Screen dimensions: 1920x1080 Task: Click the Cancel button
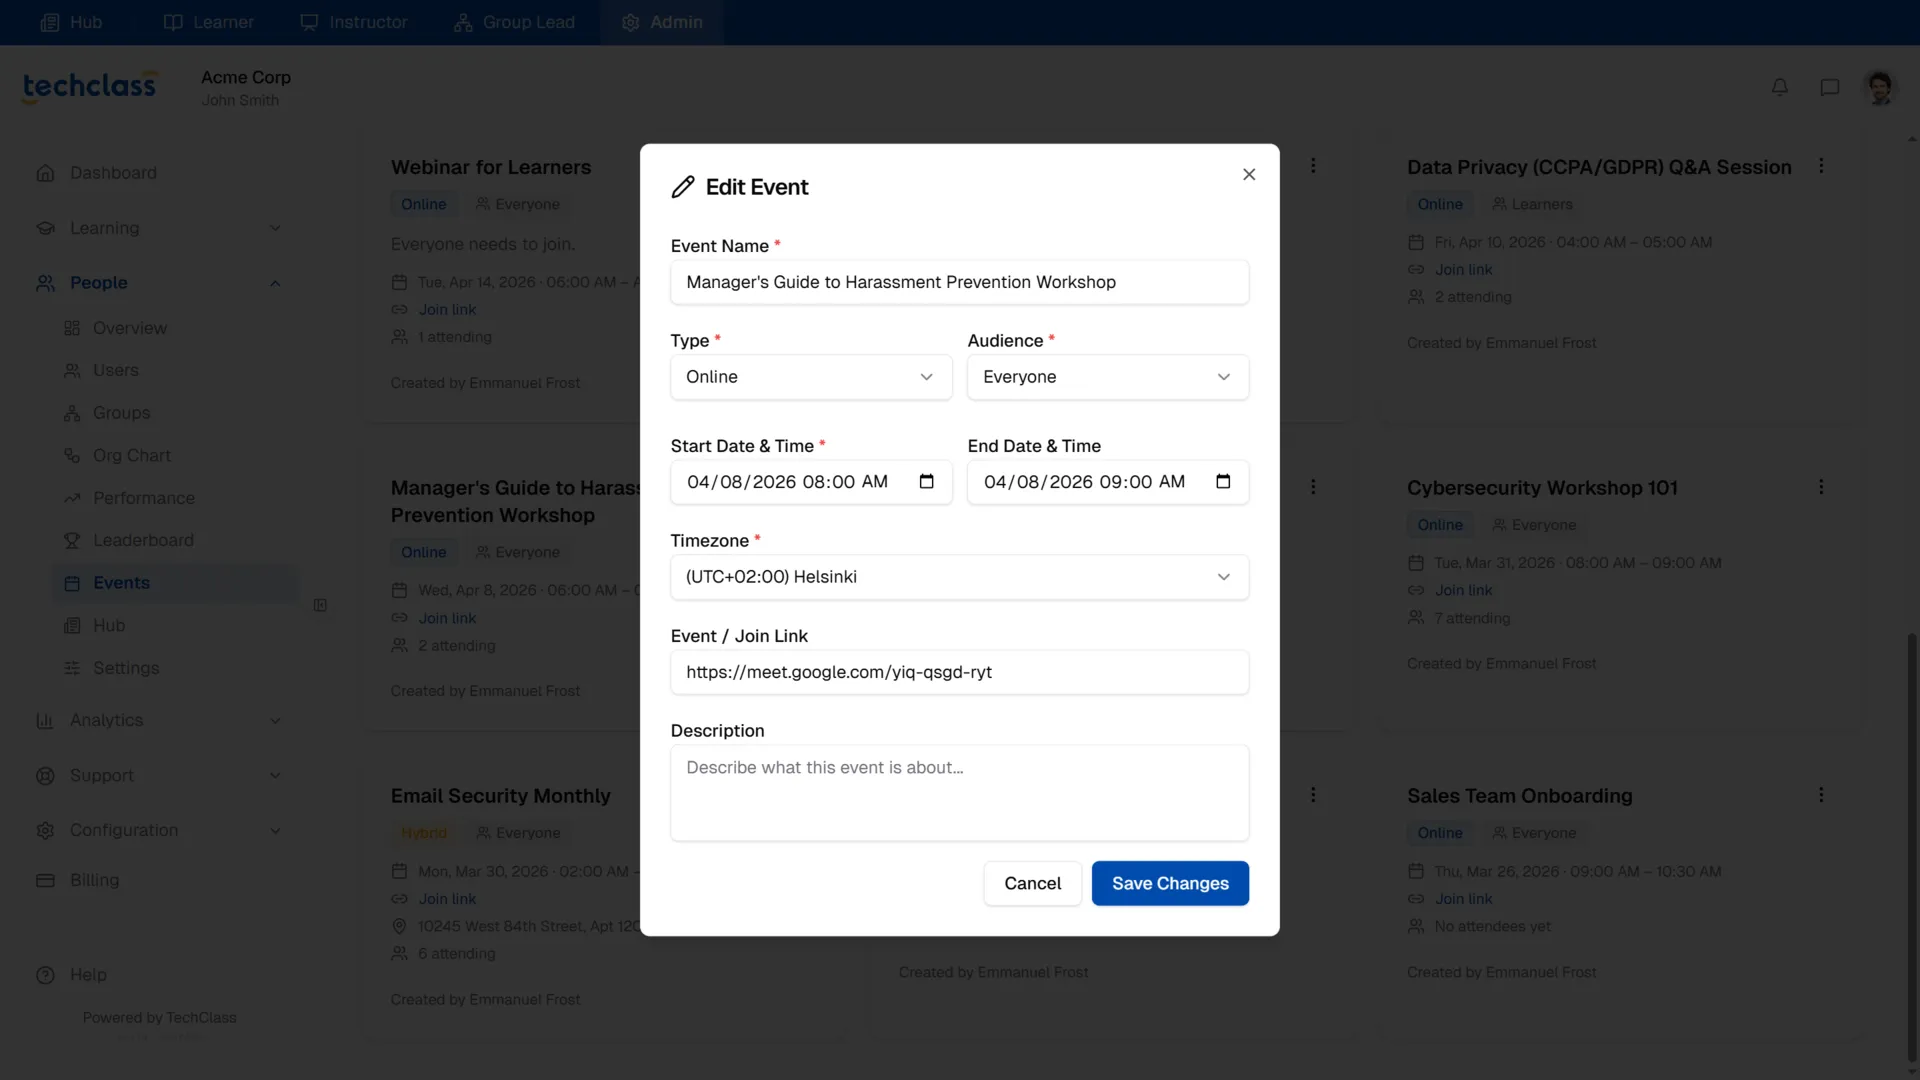(x=1032, y=883)
